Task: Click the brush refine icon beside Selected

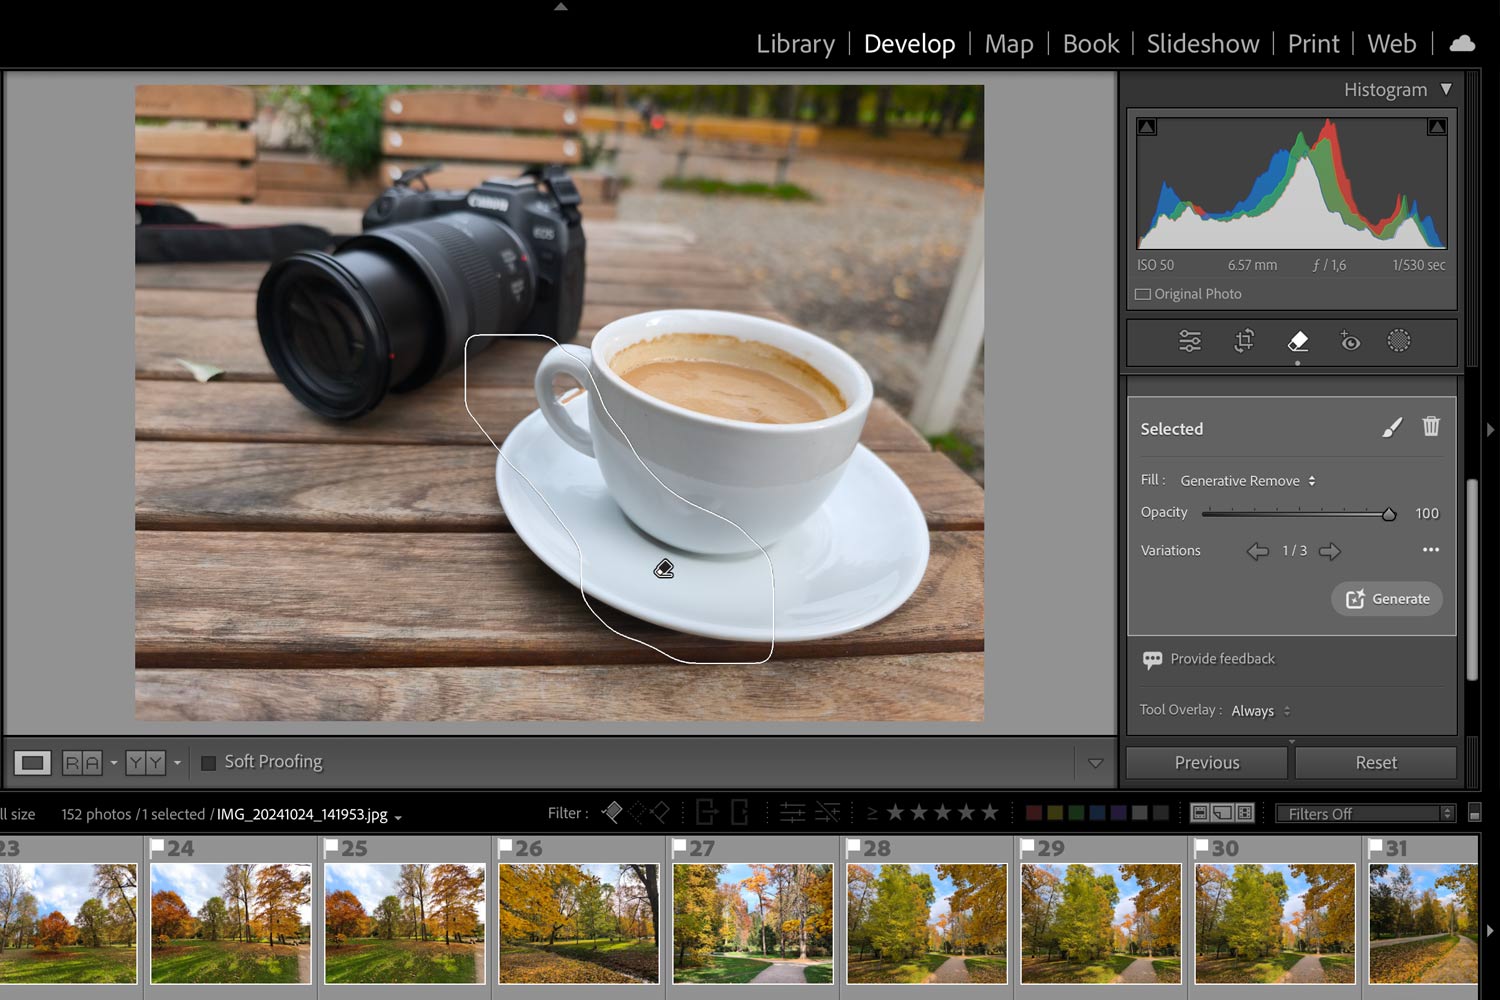Action: point(1391,428)
